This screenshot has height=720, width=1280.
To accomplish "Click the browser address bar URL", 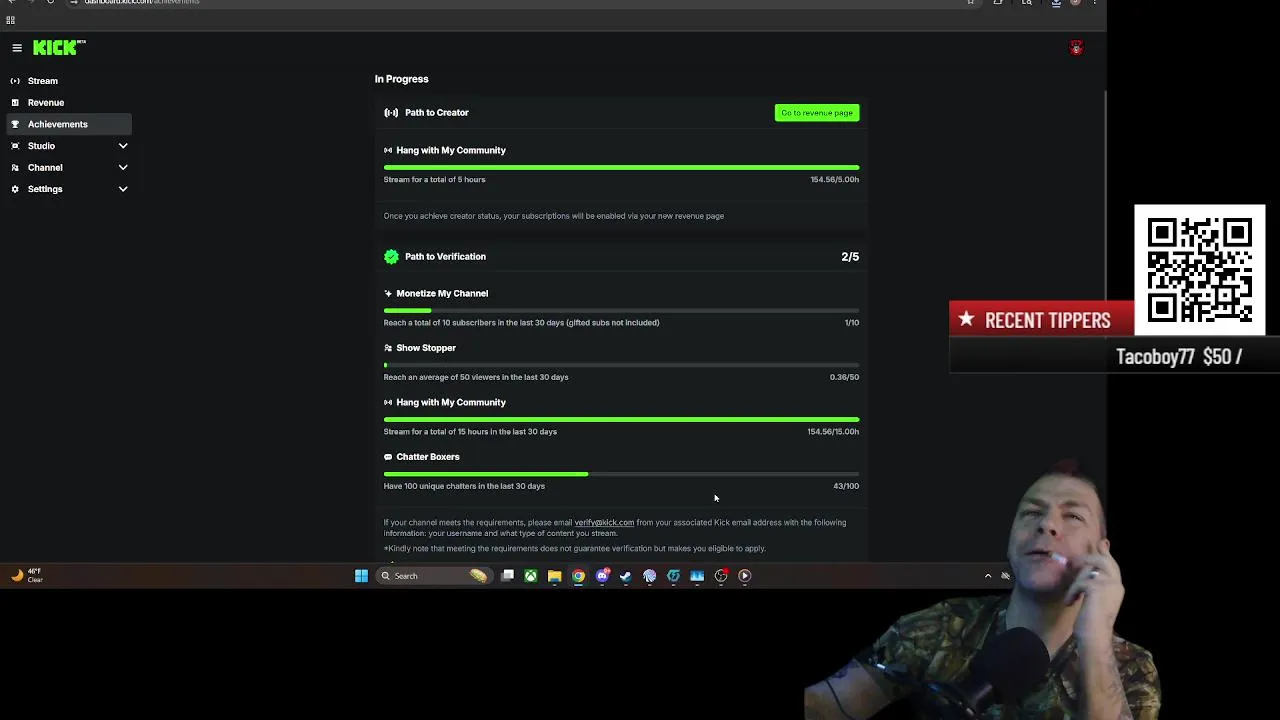I will coord(141,2).
